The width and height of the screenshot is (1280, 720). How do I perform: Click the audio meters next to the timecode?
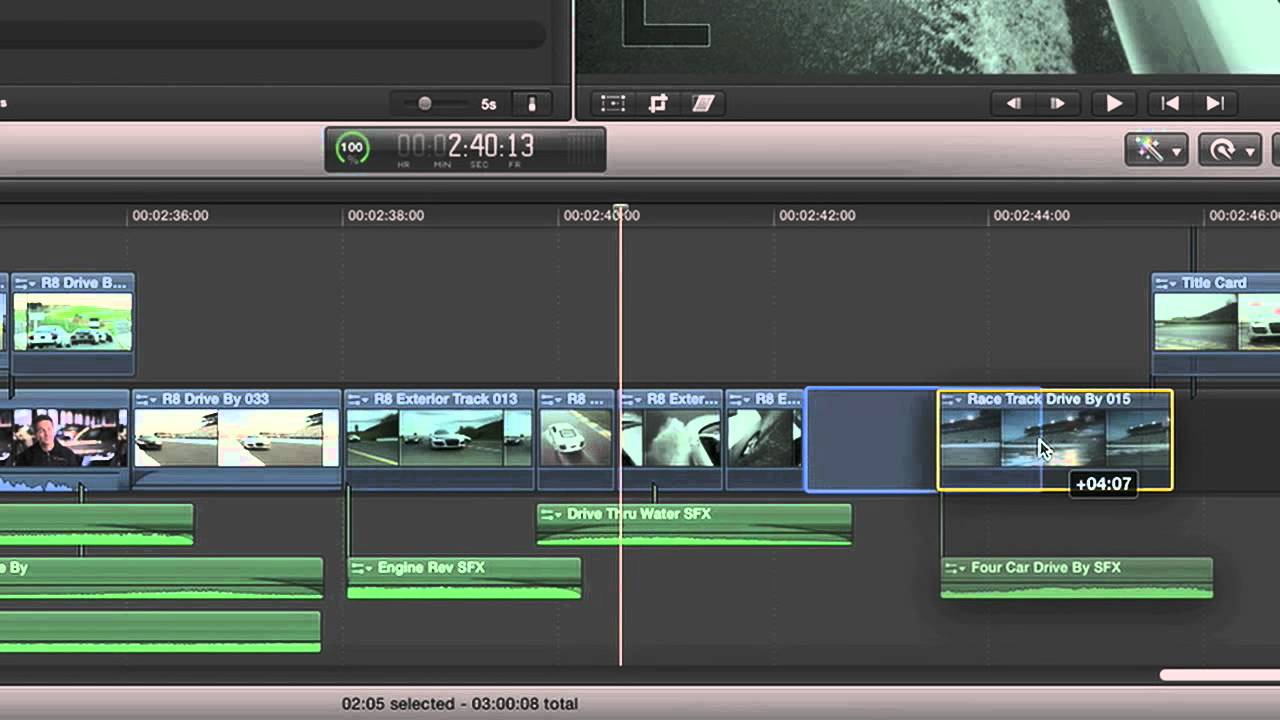(x=581, y=148)
